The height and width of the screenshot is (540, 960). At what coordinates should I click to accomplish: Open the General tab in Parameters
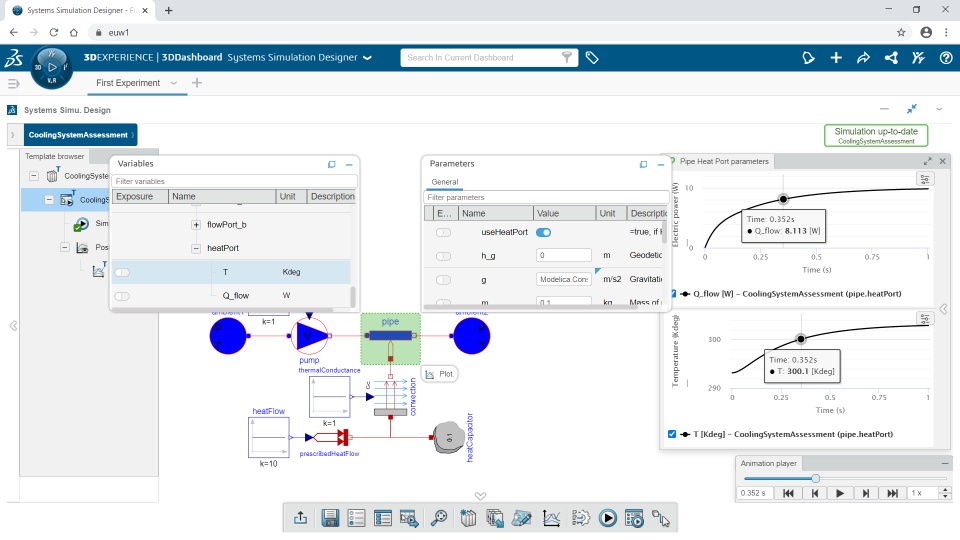(444, 182)
